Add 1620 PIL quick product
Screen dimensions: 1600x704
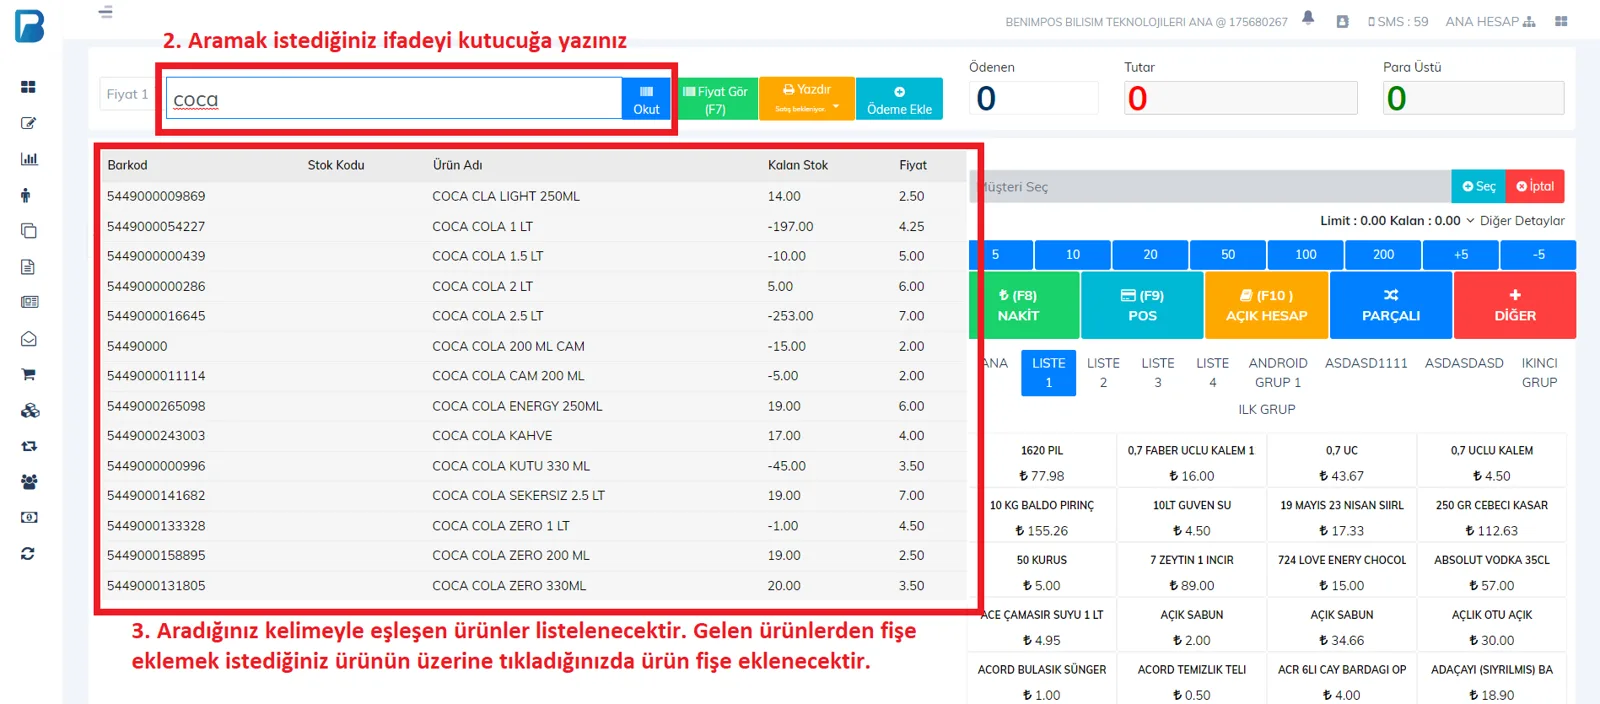(1042, 463)
